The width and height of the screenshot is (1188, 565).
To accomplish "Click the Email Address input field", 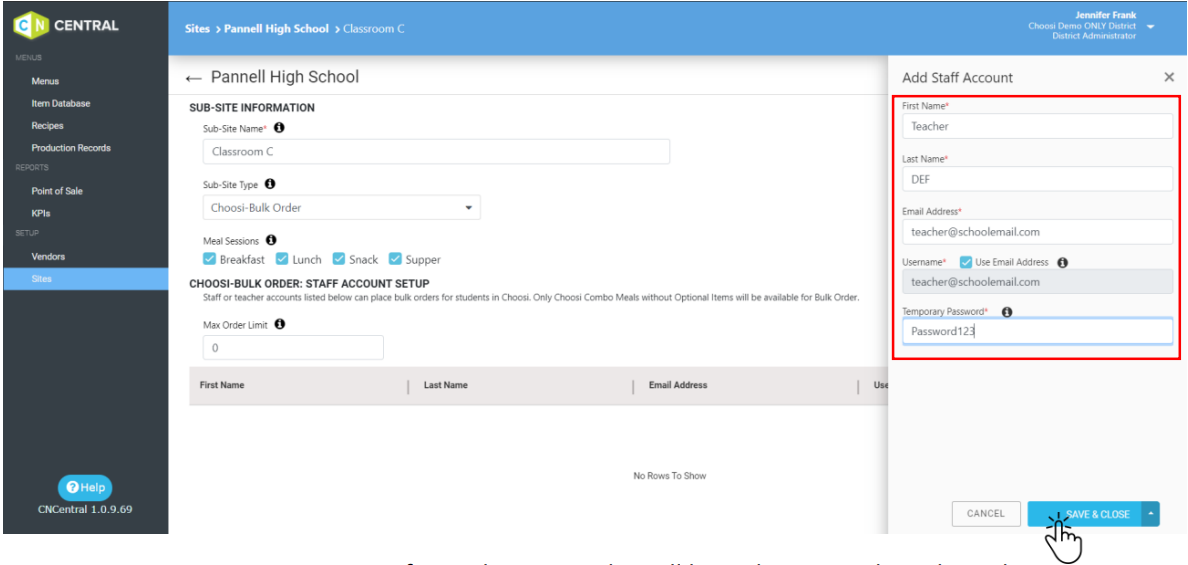I will pos(1037,232).
